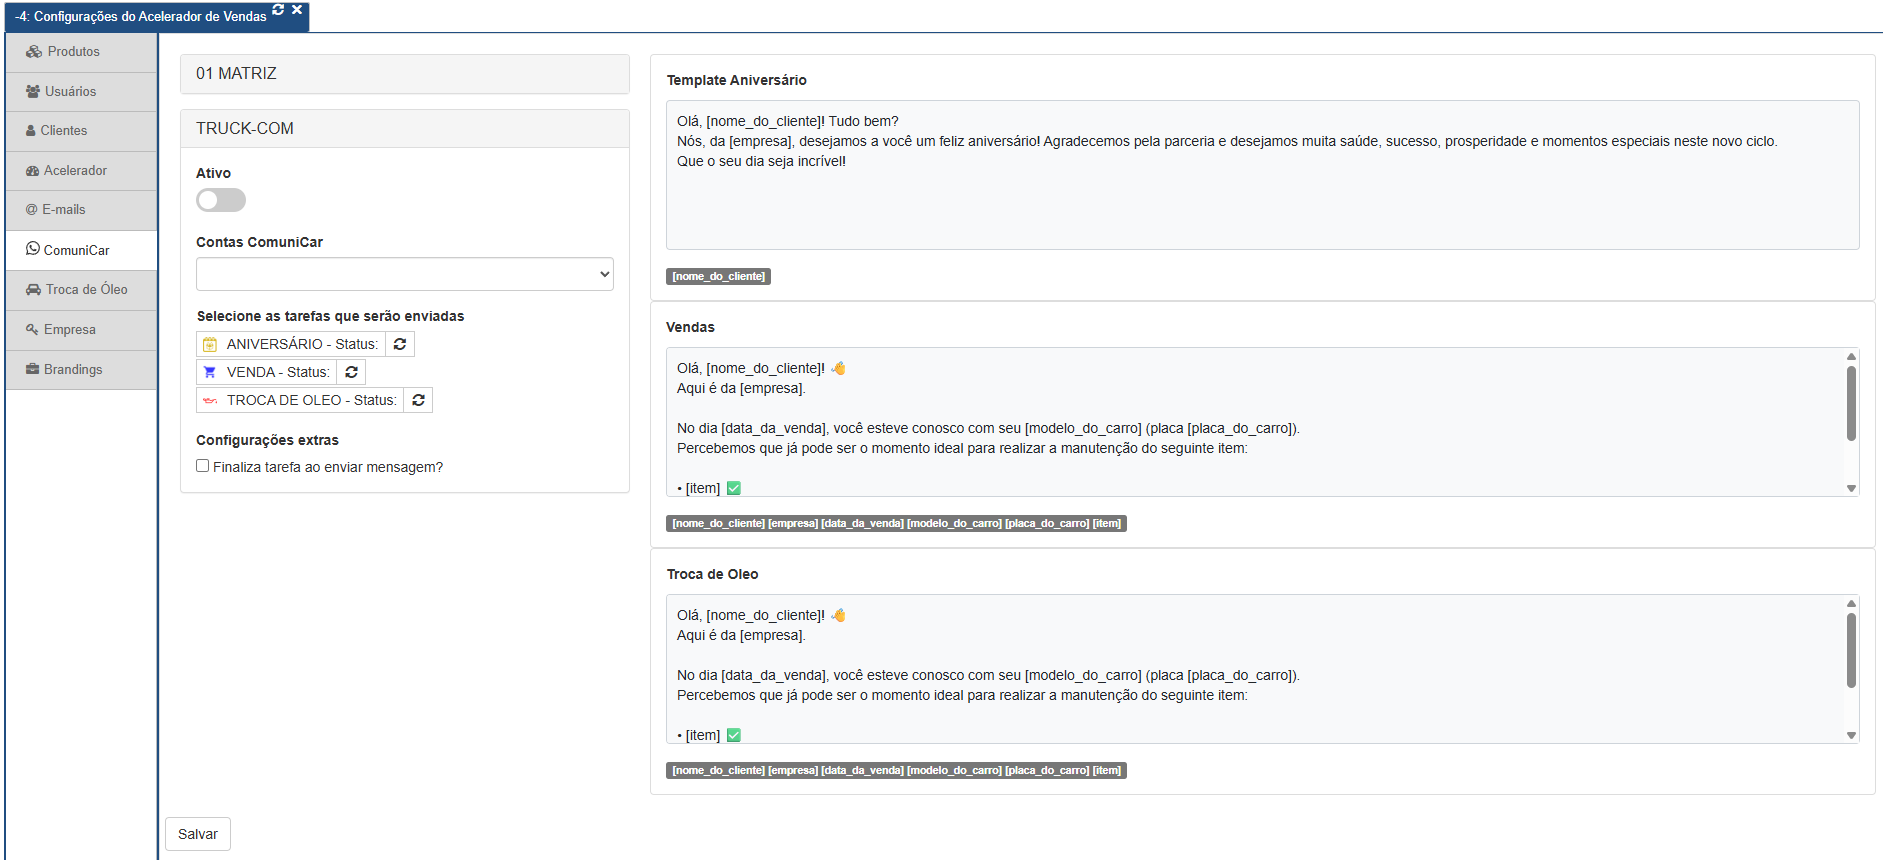Image resolution: width=1883 pixels, height=860 pixels.
Task: Click the Troca de Oleo scroll down arrow
Action: point(1851,736)
